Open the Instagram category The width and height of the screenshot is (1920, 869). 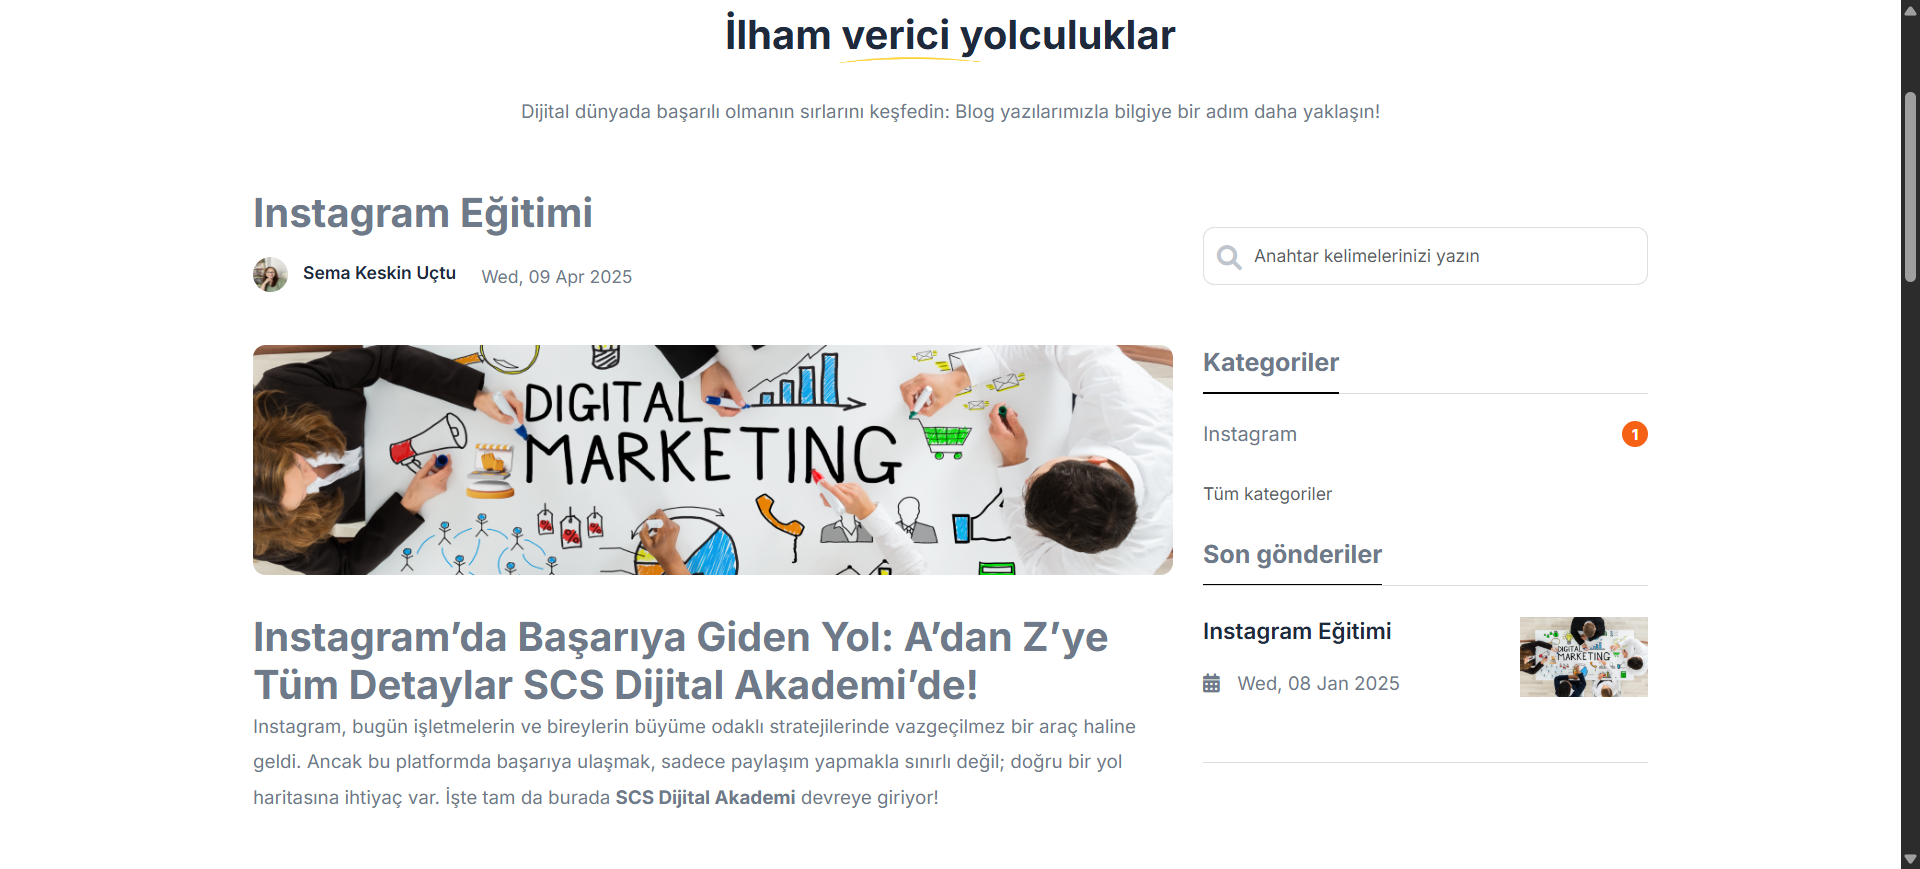[1250, 434]
